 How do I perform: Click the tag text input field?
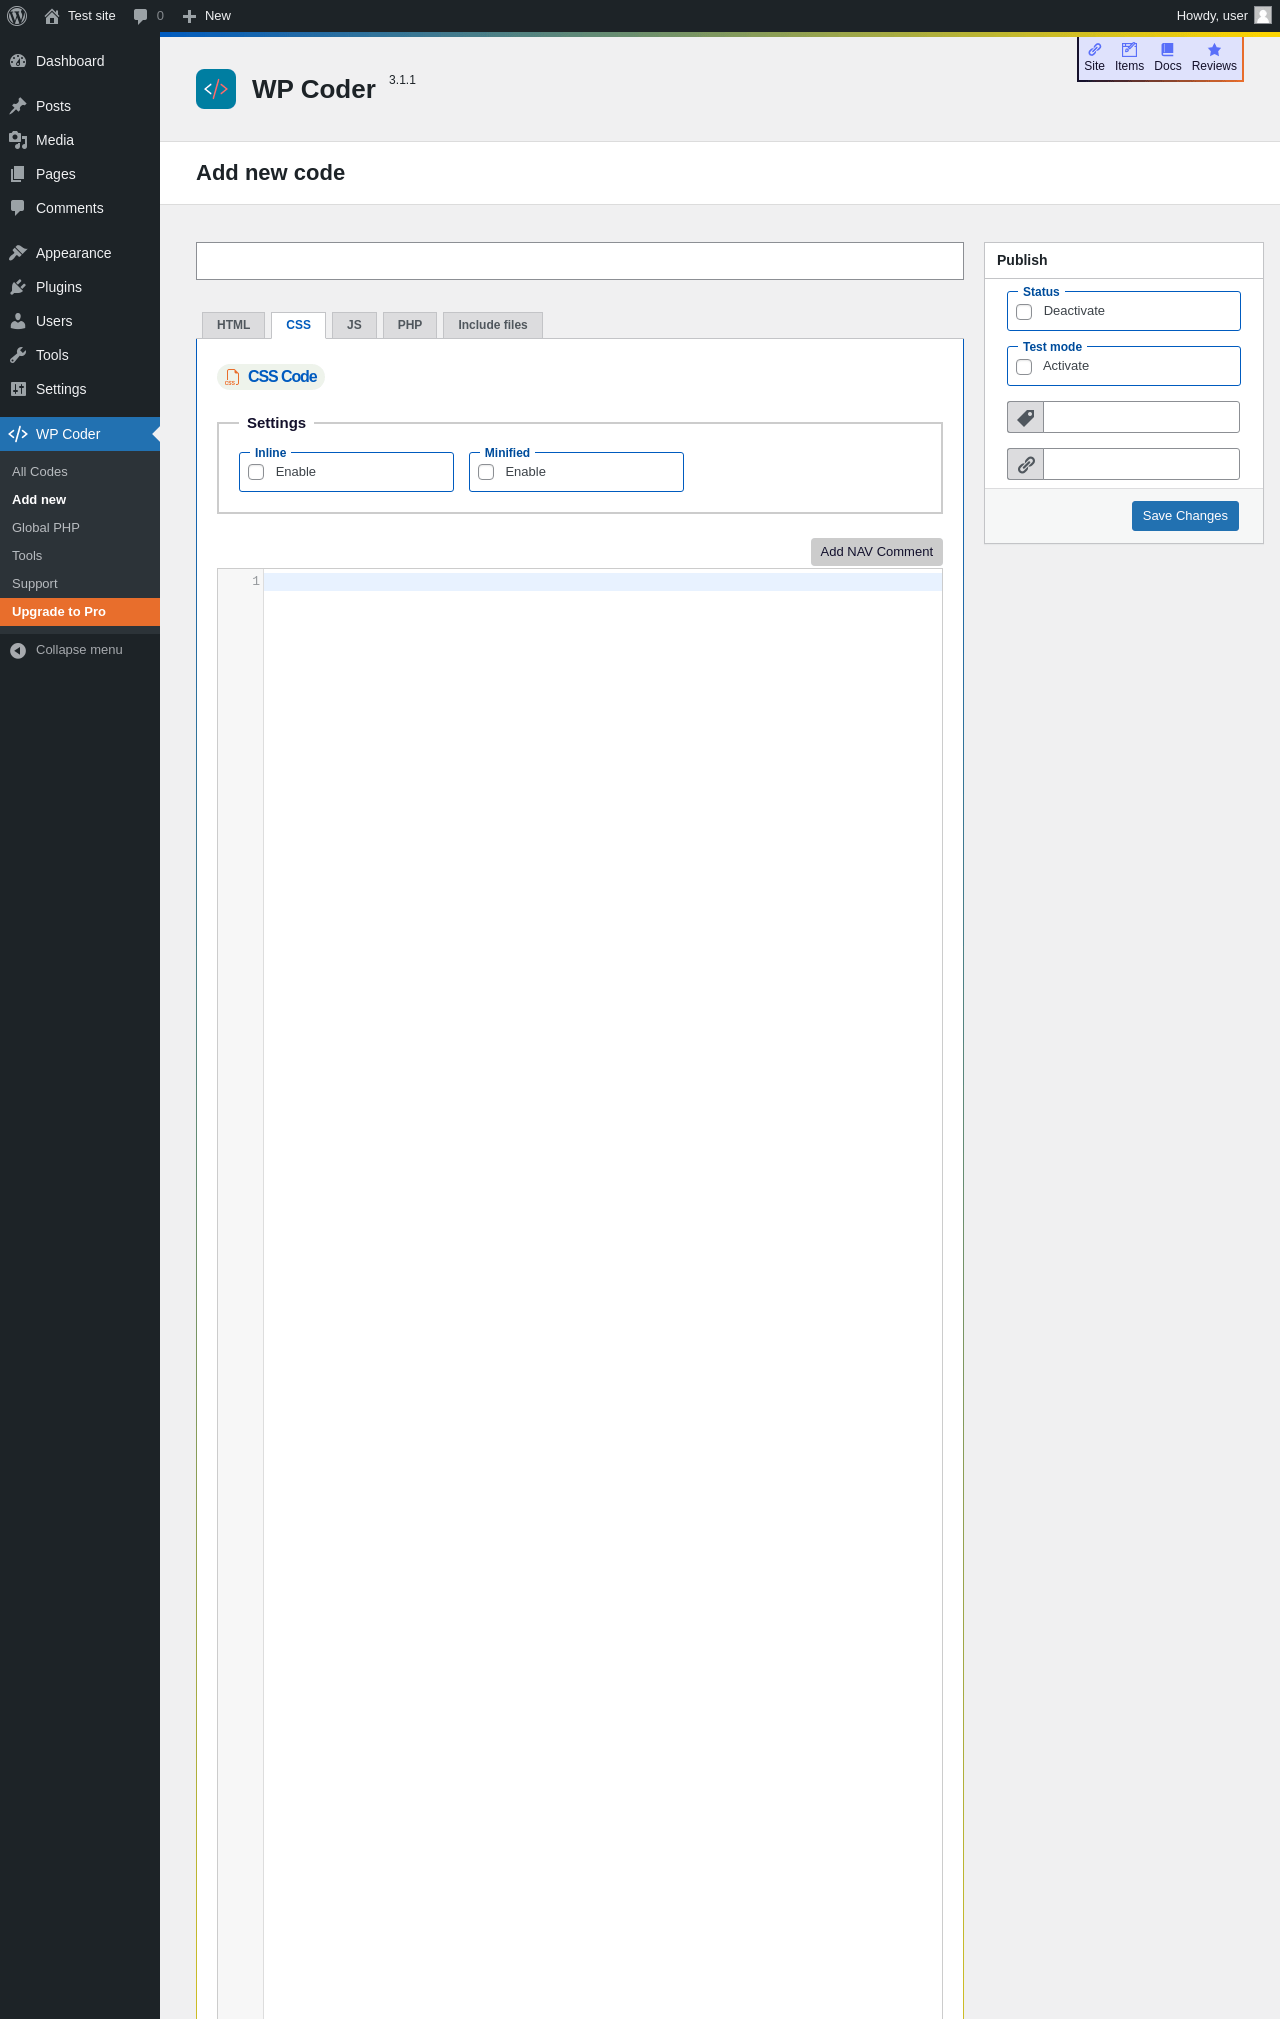tap(1141, 417)
